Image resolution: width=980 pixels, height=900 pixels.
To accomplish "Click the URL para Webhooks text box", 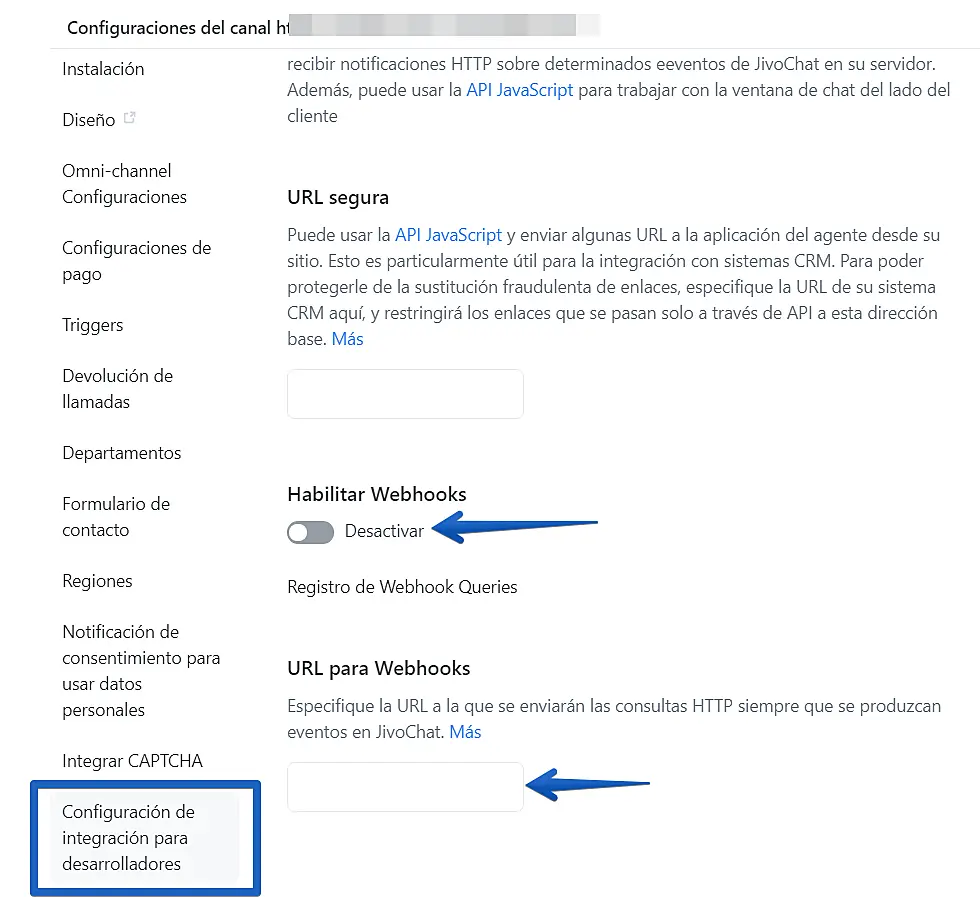I will [x=405, y=787].
